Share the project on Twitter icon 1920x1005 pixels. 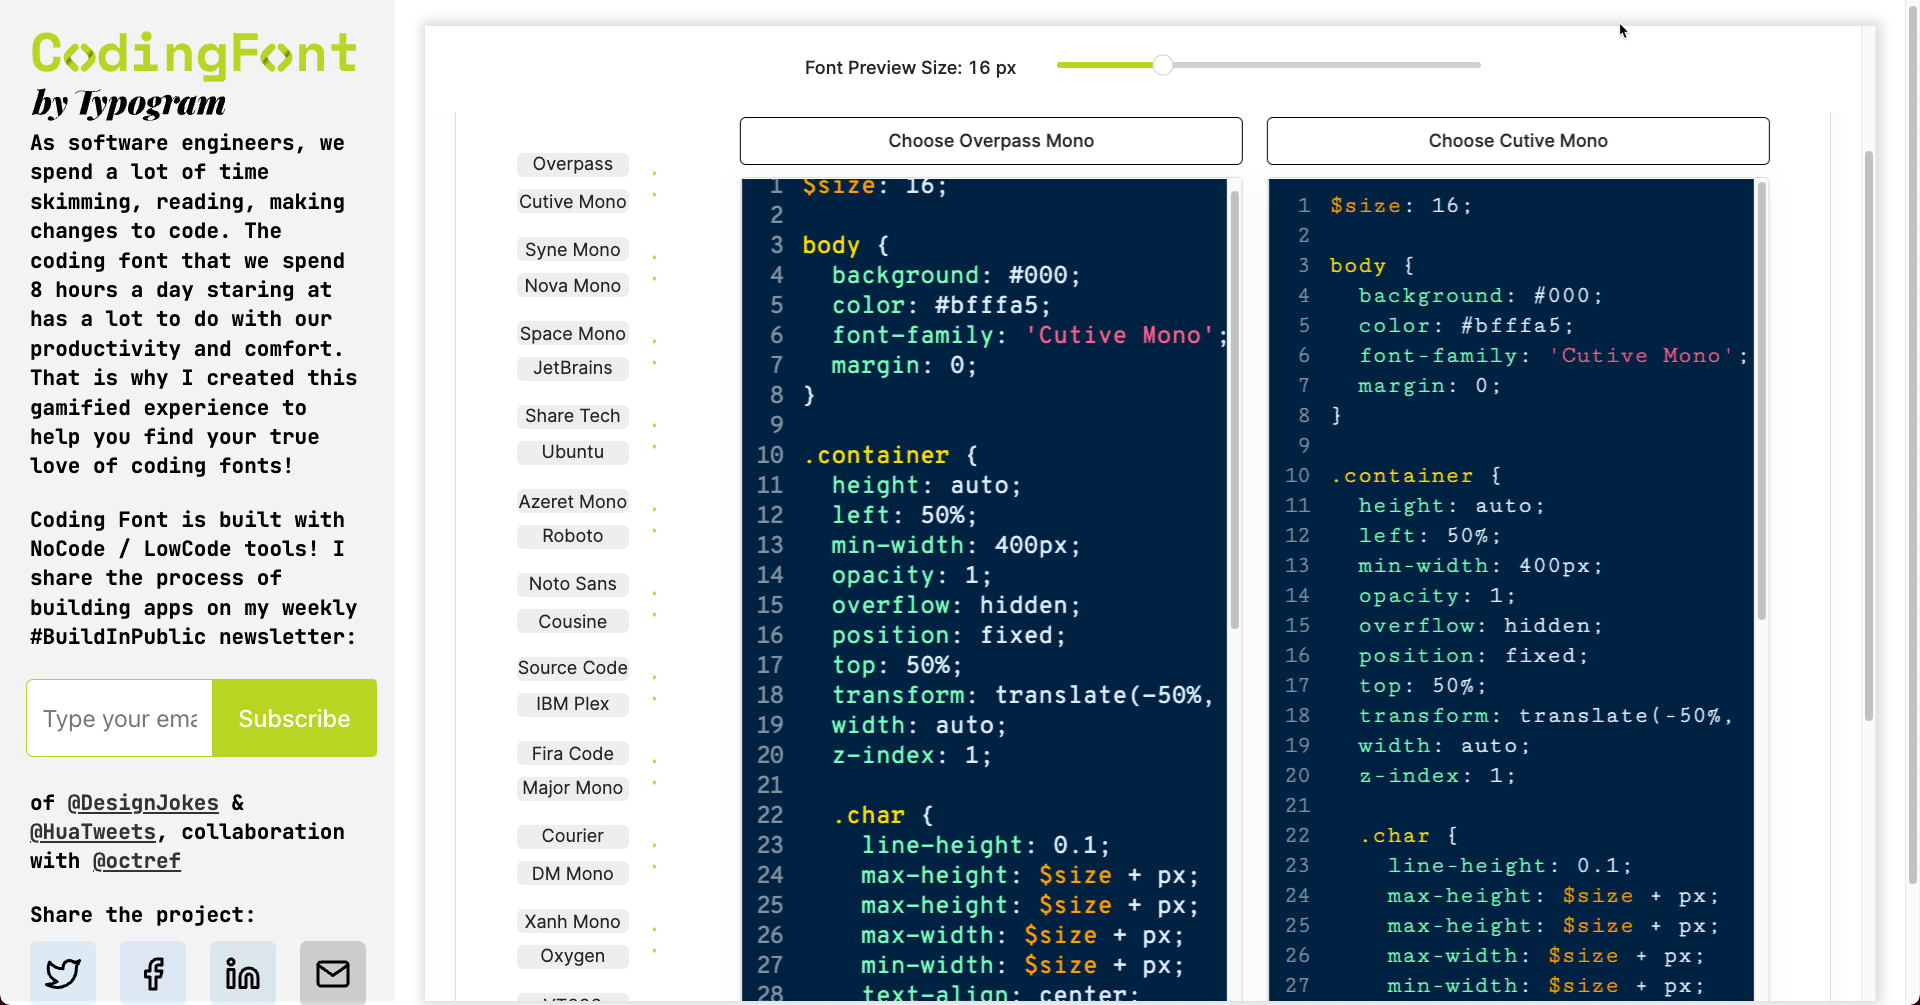63,972
